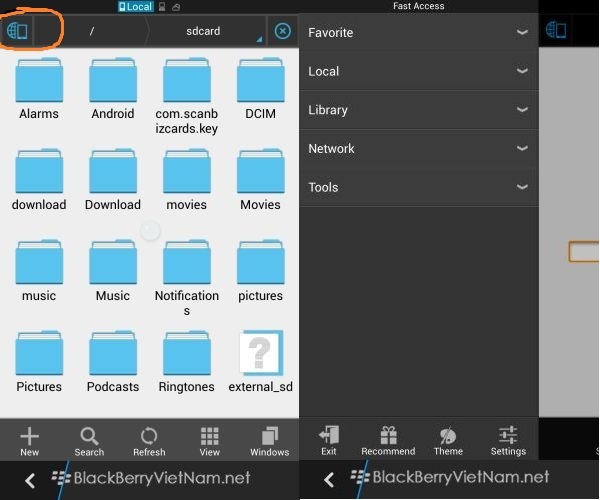Viewport: 600px width, 500px height.
Task: Expand the Library section
Action: 419,110
